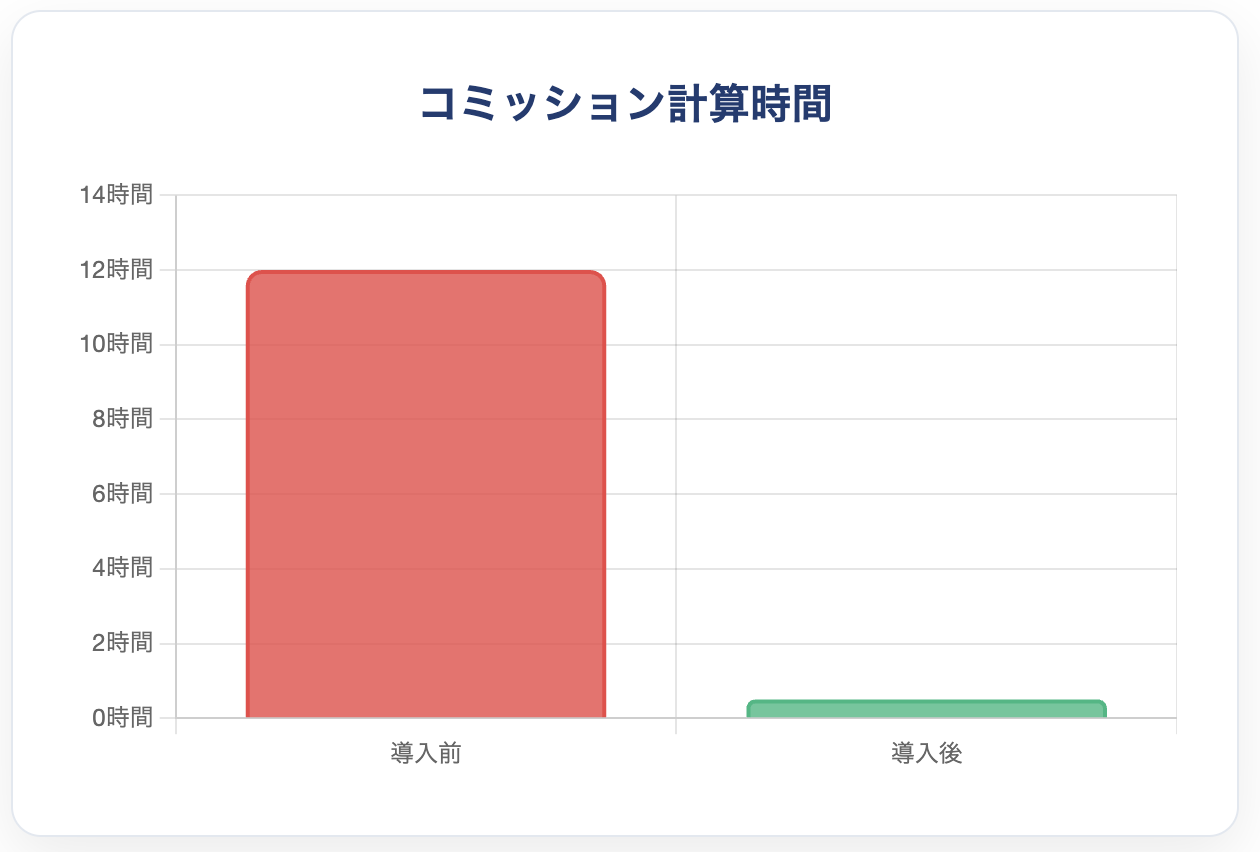Click the 14時間 y-axis label
Viewport: 1260px width, 852px height.
[116, 194]
